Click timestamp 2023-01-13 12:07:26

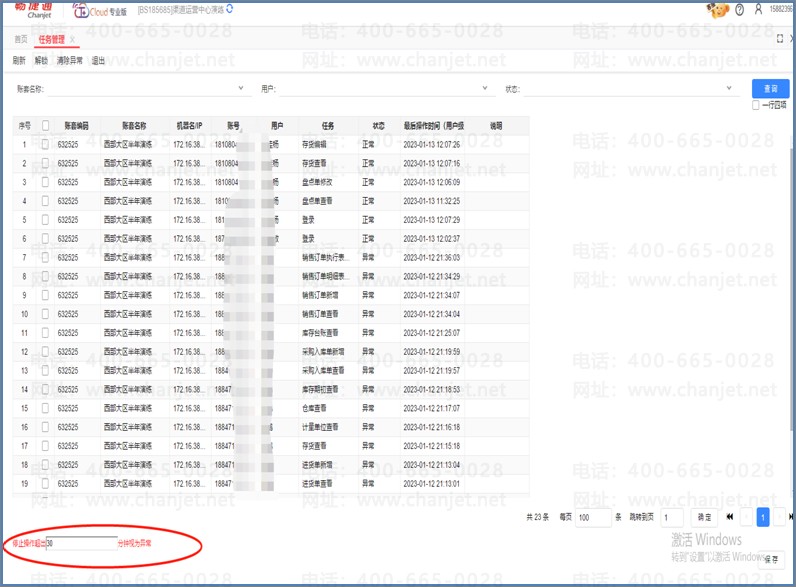432,144
